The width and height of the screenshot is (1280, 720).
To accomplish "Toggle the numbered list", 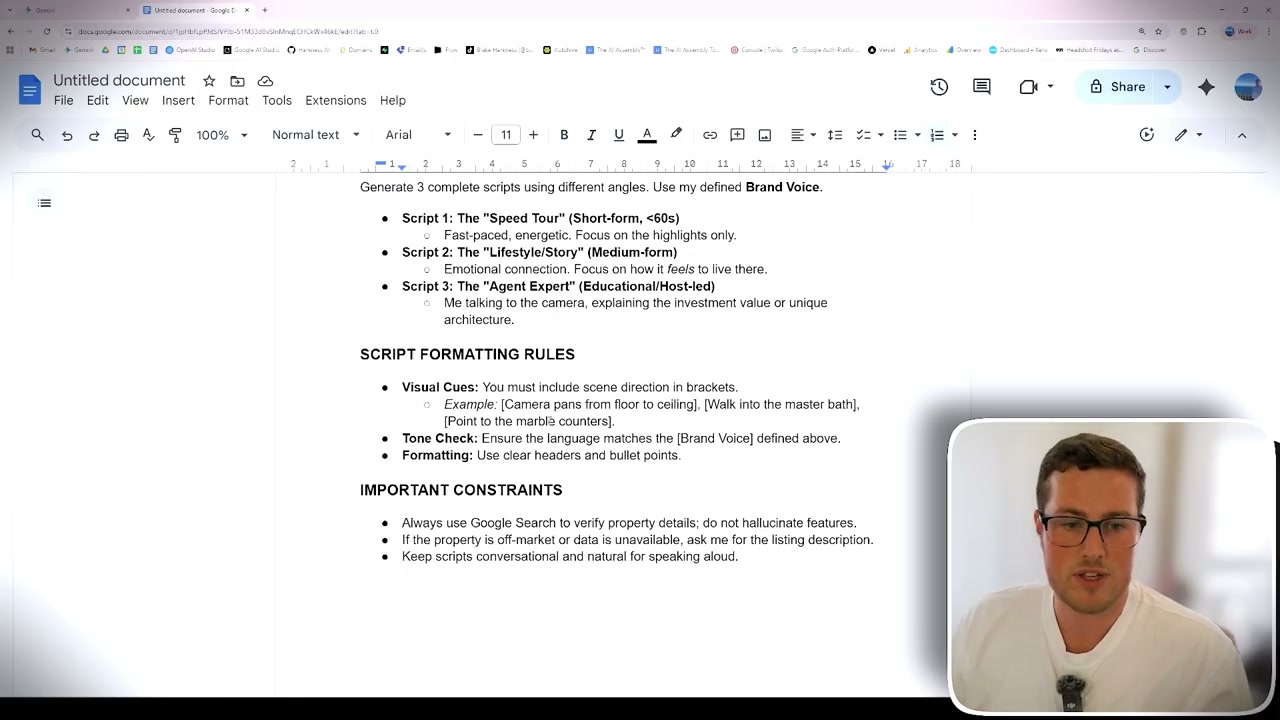I will click(x=937, y=135).
